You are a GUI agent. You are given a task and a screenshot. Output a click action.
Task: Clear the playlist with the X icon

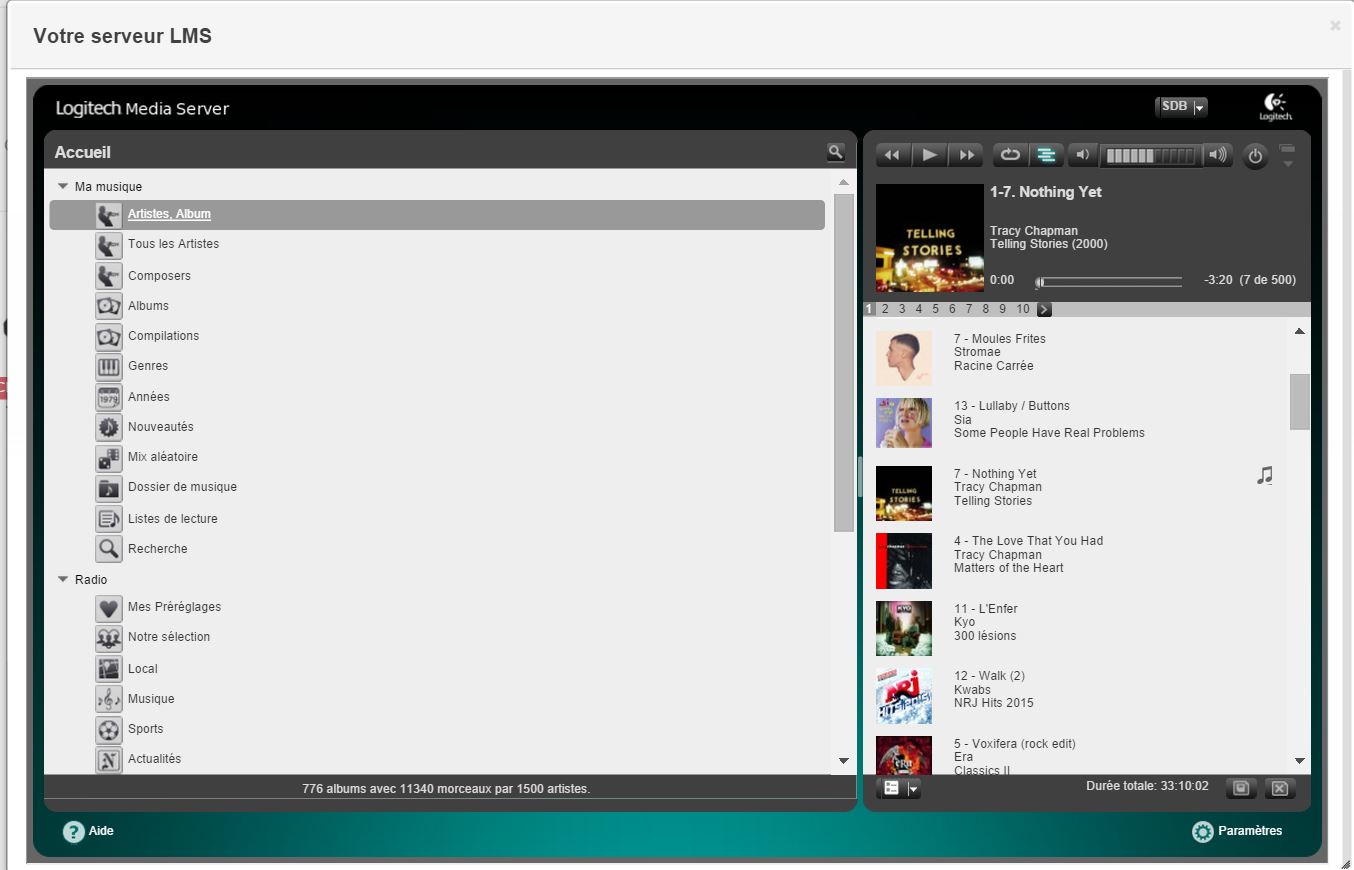point(1280,788)
